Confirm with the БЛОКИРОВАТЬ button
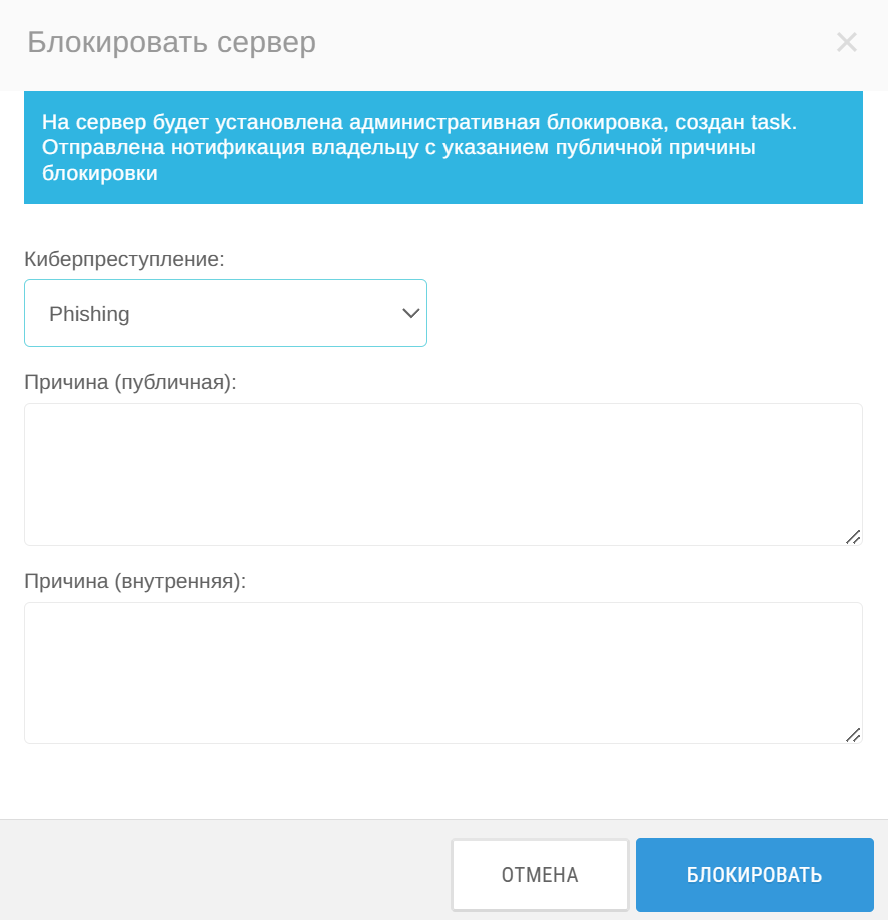This screenshot has width=888, height=920. (x=755, y=875)
